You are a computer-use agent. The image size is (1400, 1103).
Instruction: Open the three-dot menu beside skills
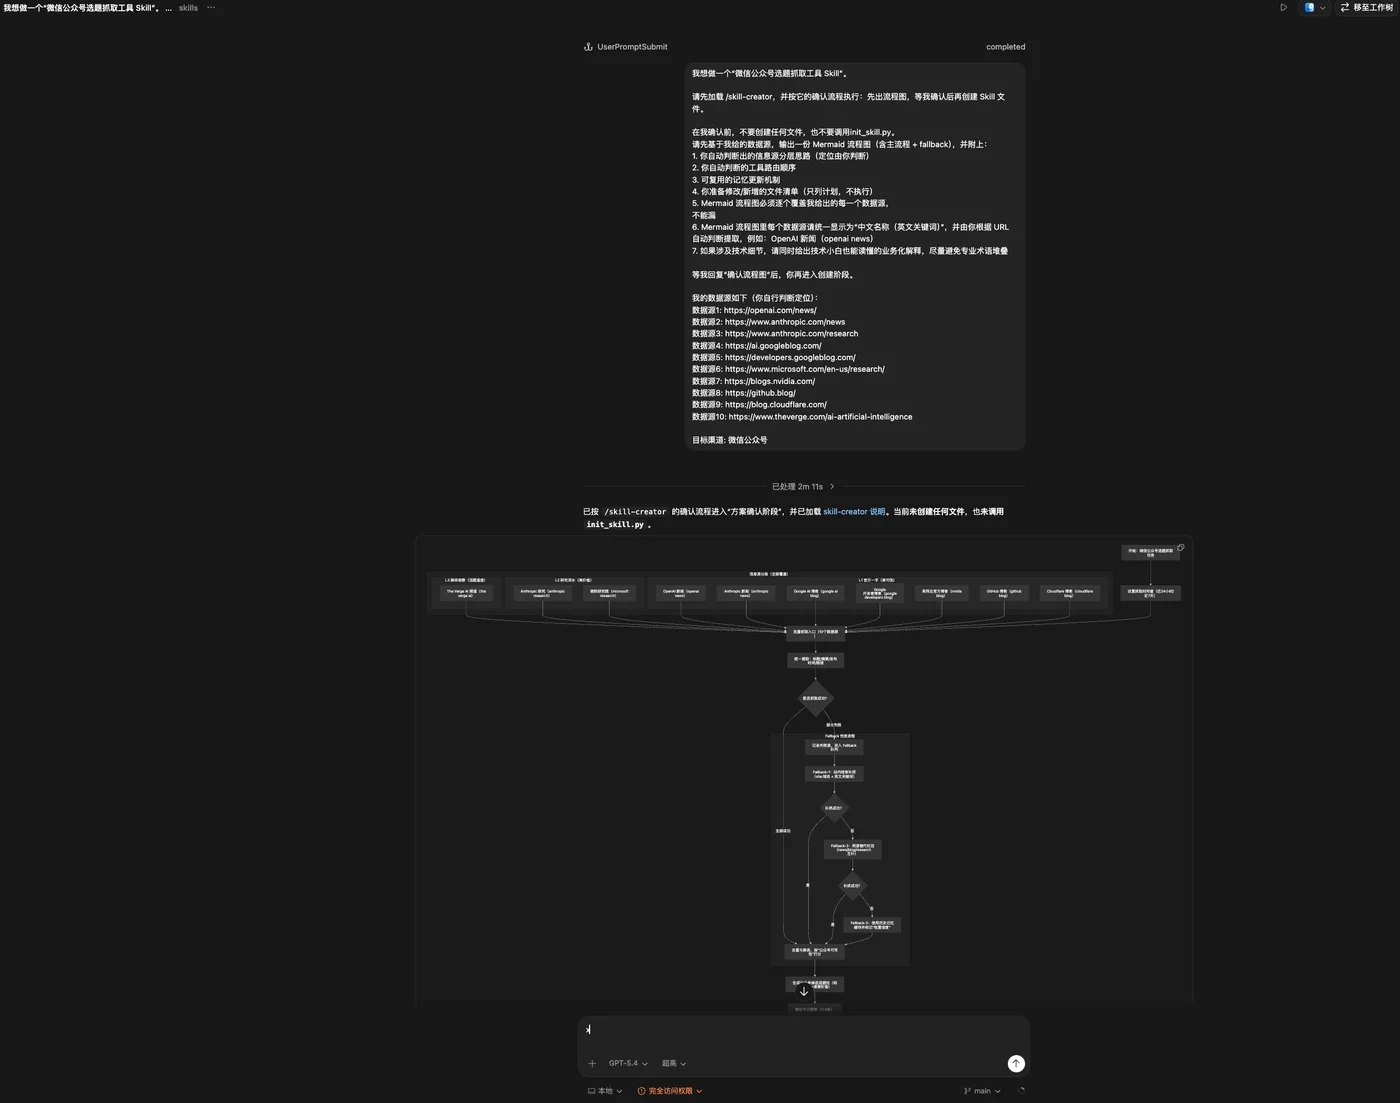(211, 7)
